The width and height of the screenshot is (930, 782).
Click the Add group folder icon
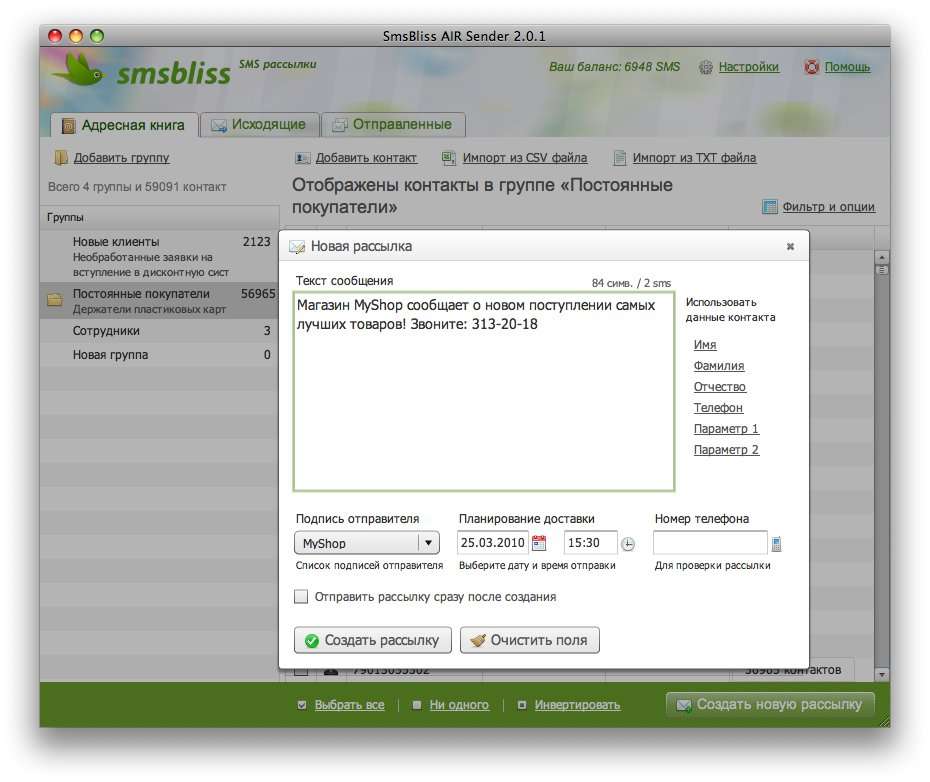coord(61,158)
